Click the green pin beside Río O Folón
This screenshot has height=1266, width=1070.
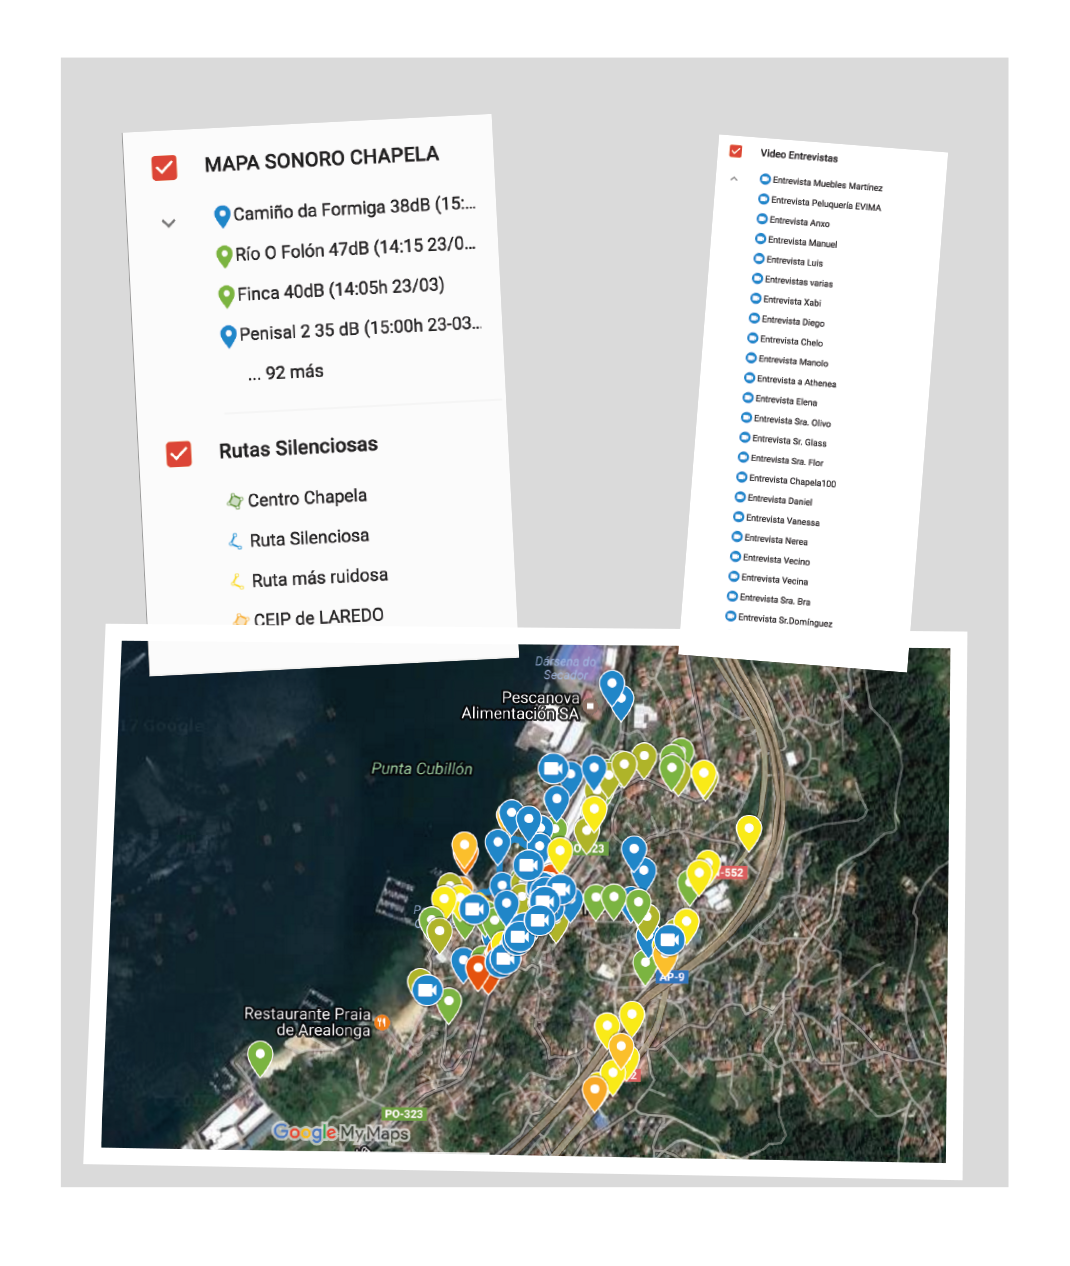225,255
